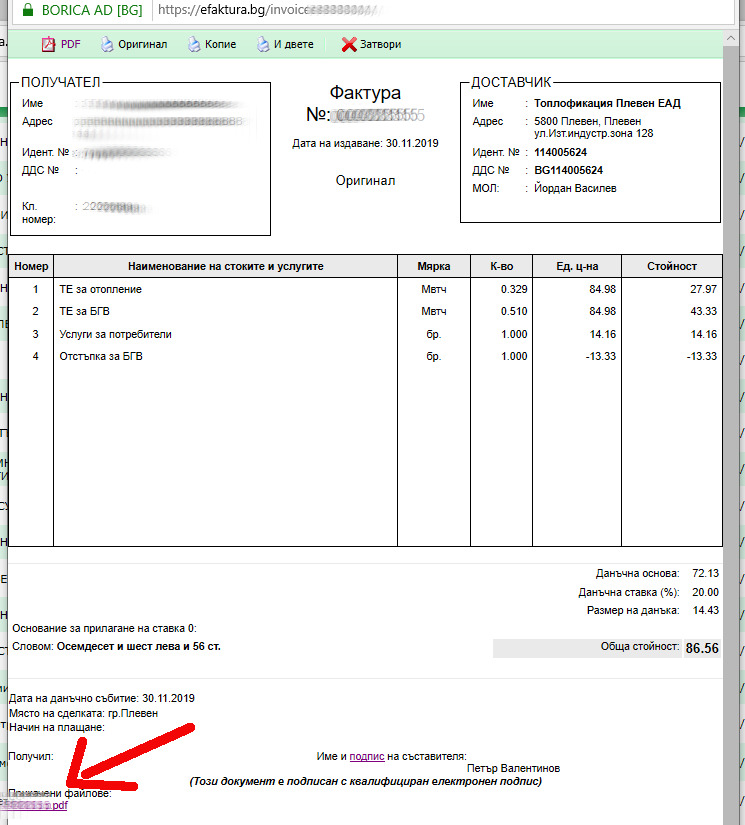The image size is (745, 825).
Task: Select the 'ТЕ за отопление' row text
Action: tap(100, 289)
